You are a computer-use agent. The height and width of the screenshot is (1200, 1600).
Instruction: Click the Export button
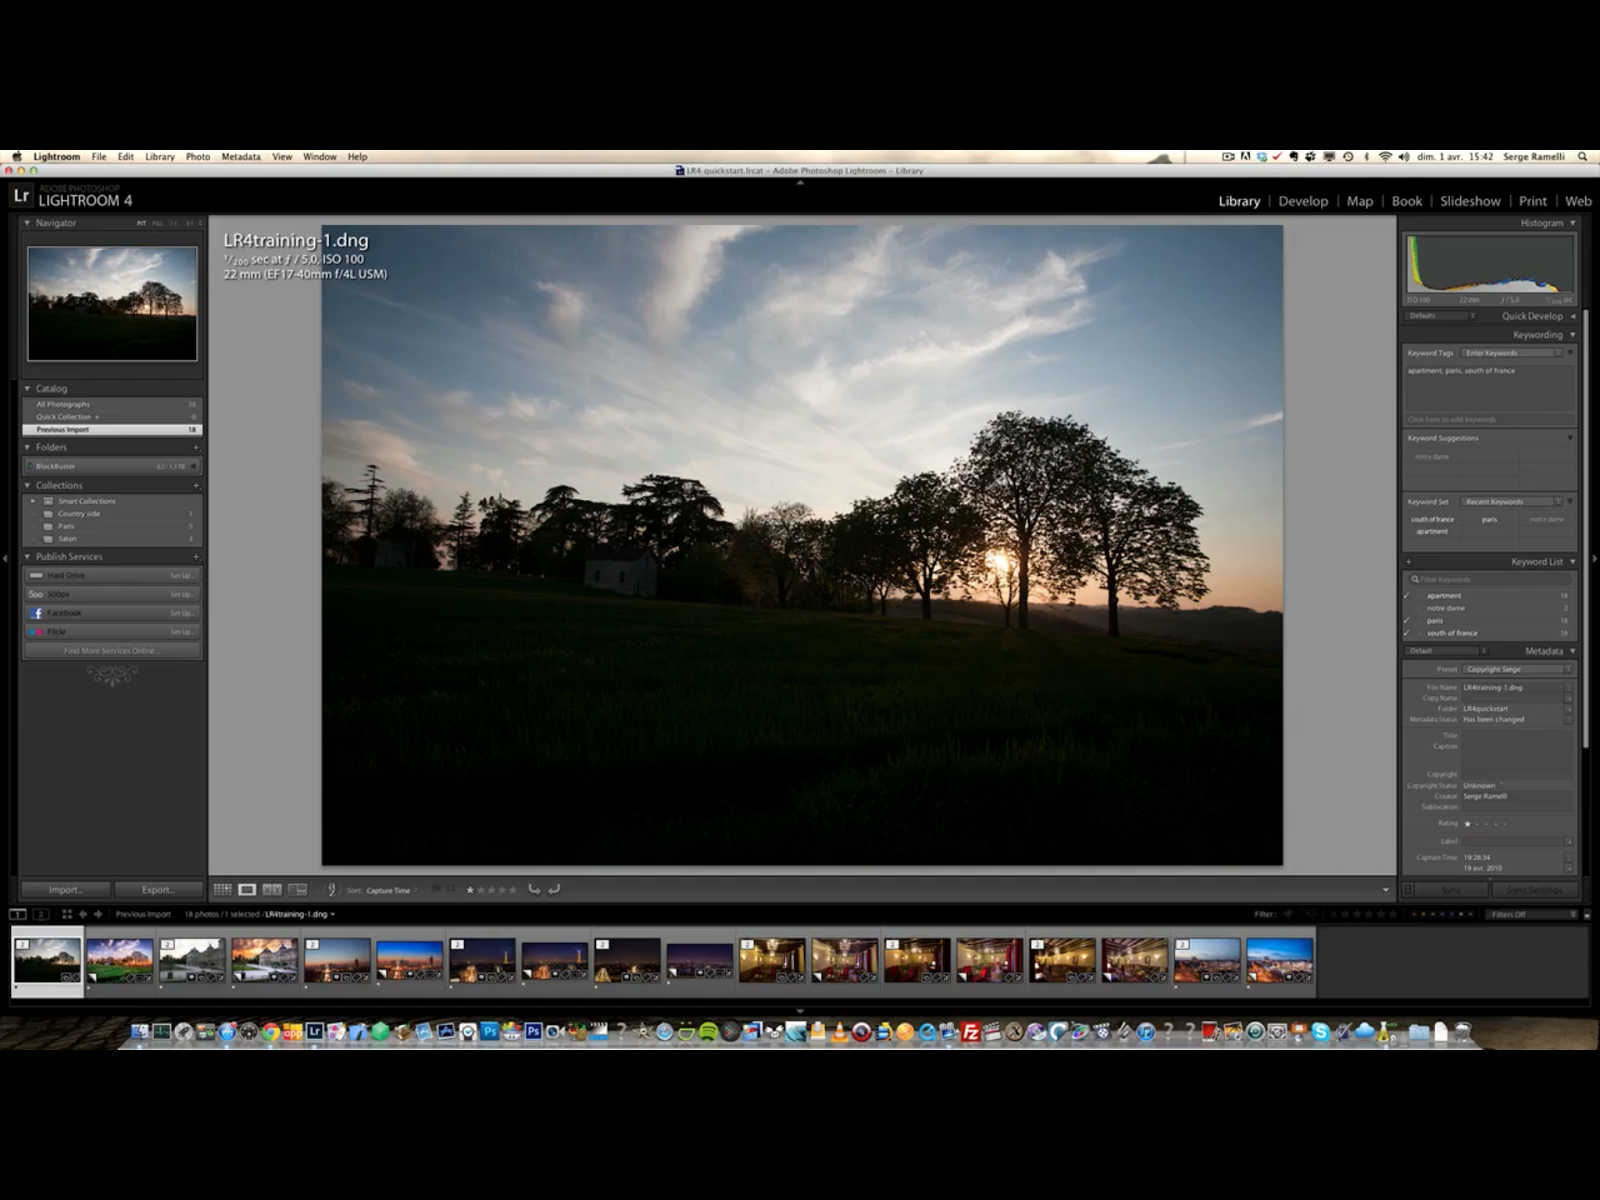[158, 890]
